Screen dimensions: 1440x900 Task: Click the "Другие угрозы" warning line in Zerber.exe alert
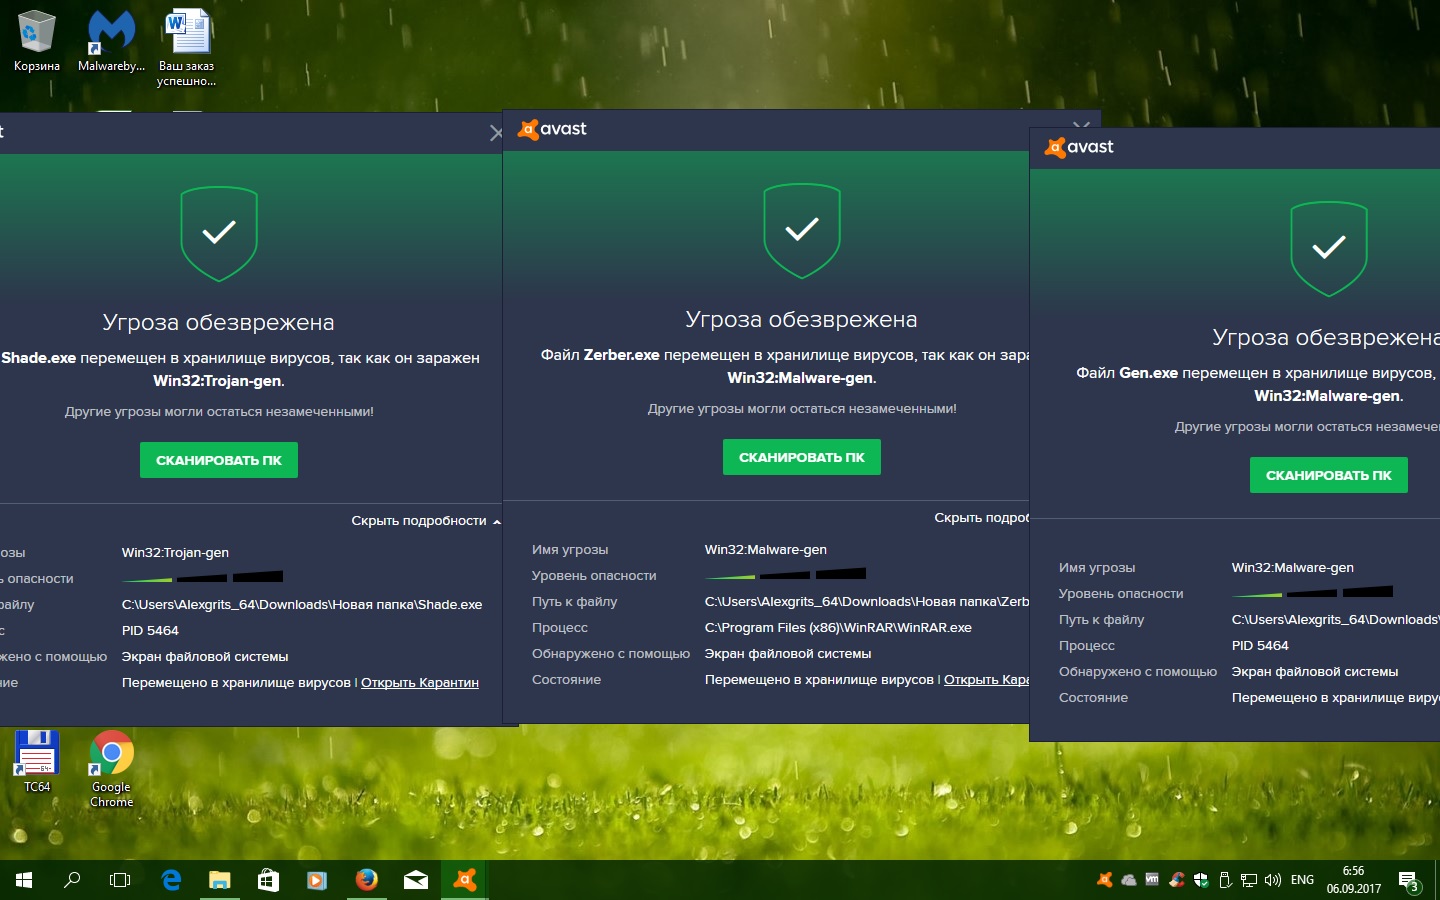point(802,409)
